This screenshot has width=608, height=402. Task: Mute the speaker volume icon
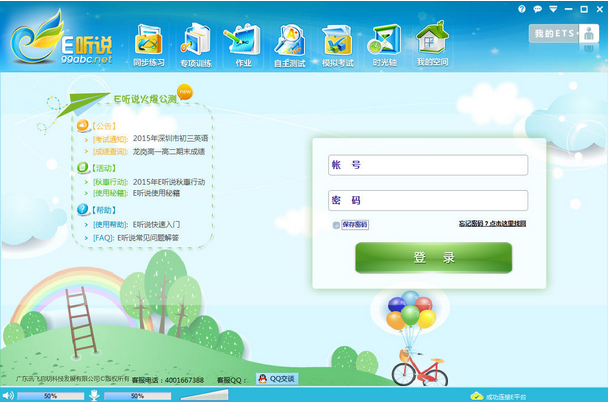tap(8, 395)
